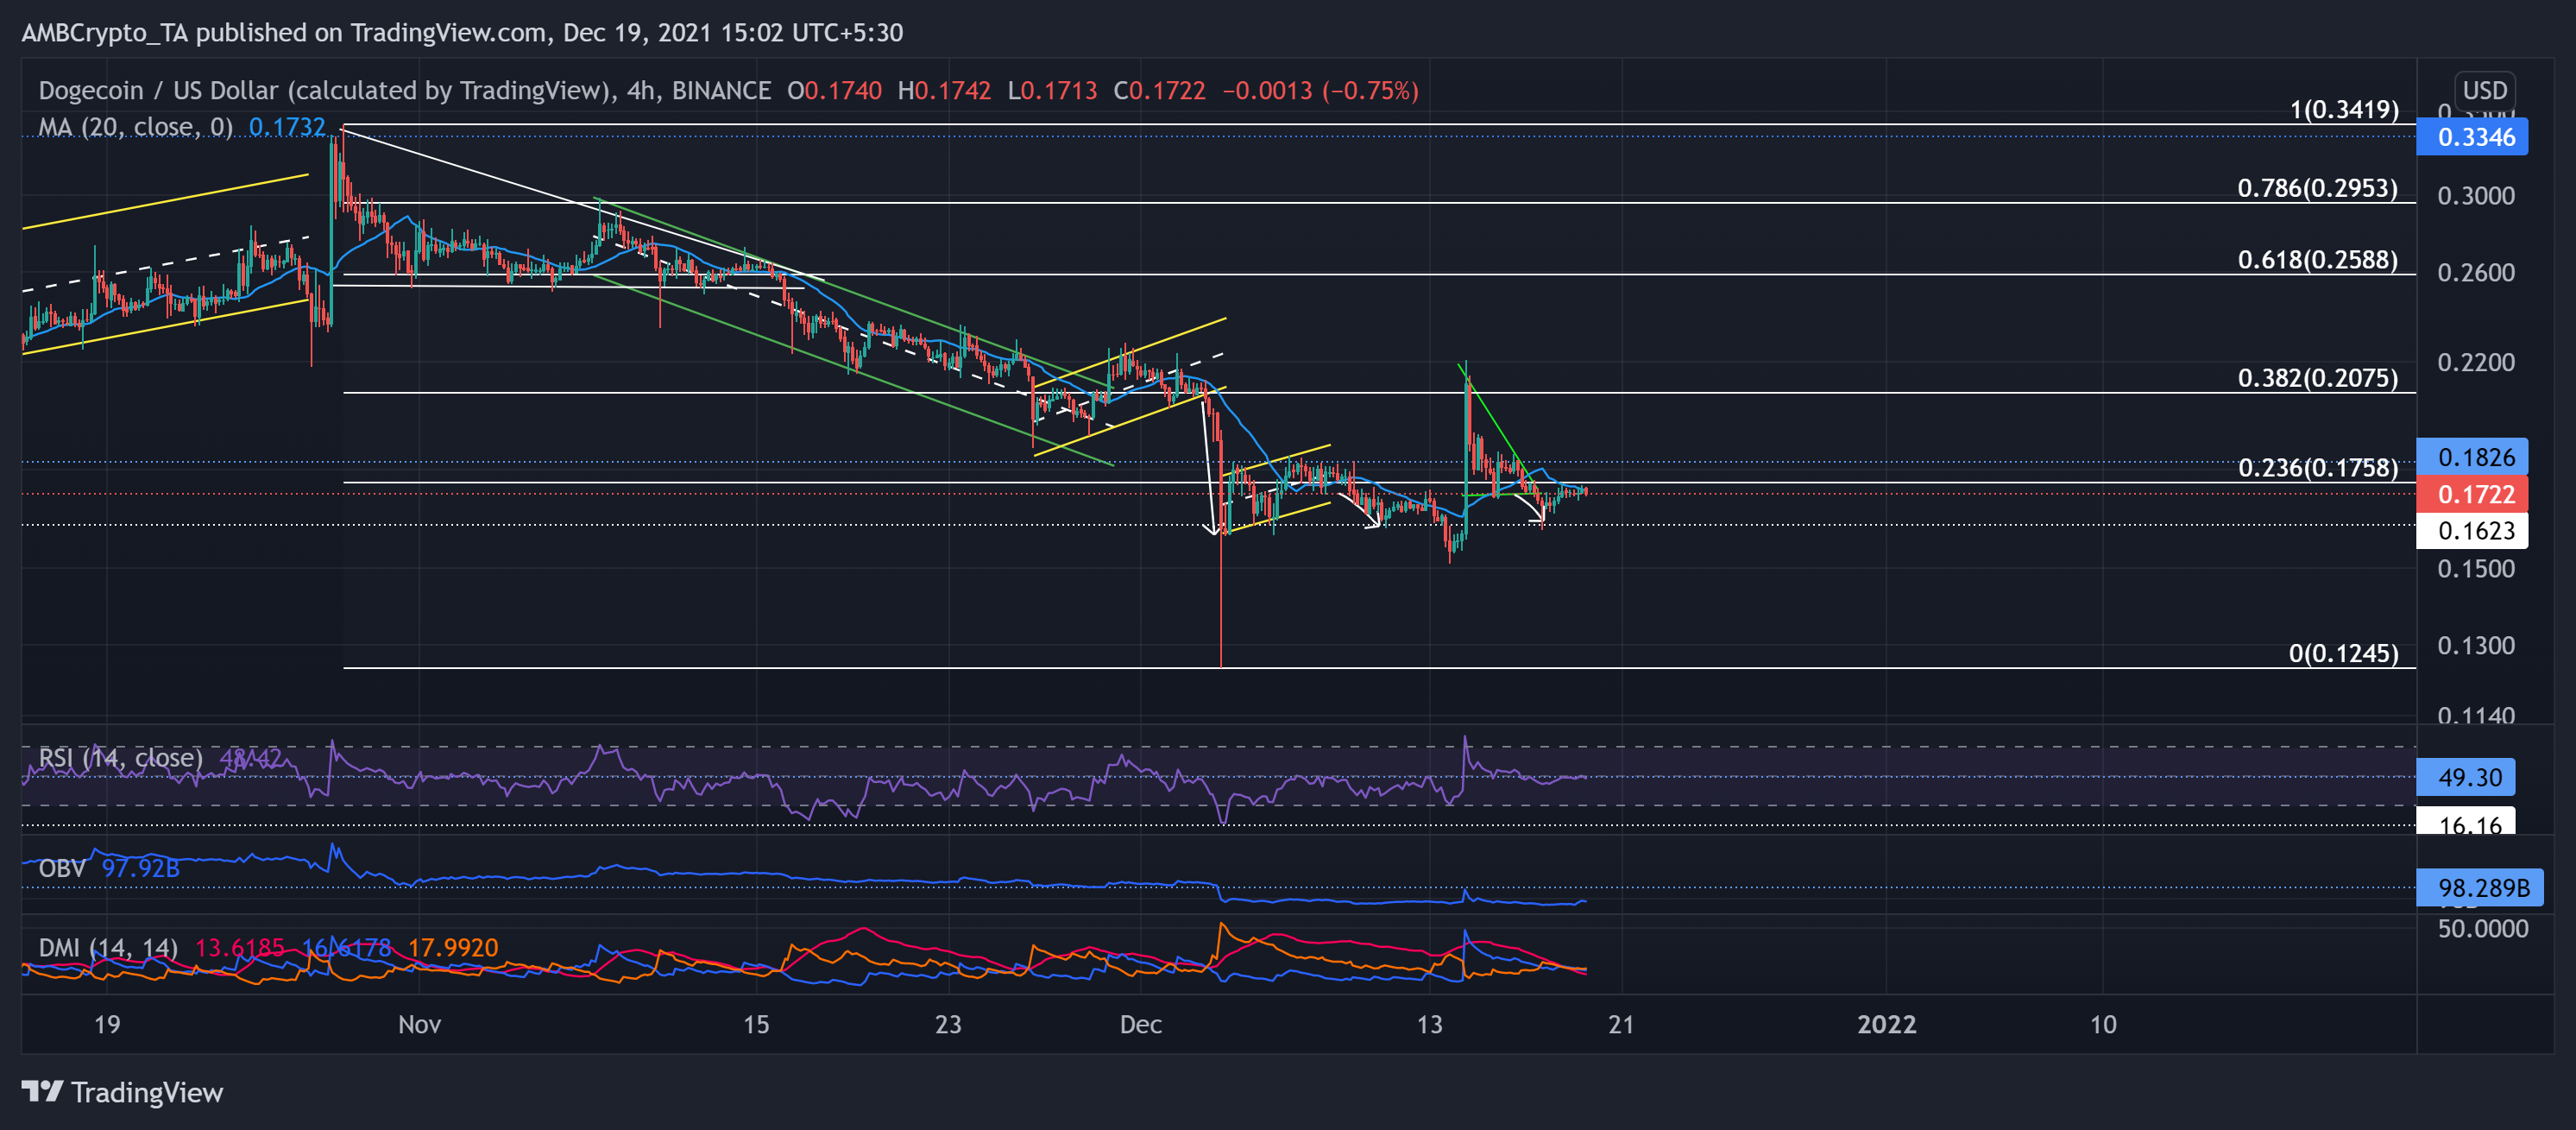2576x1130 pixels.
Task: Click the 13 date on time axis
Action: 1430,1024
